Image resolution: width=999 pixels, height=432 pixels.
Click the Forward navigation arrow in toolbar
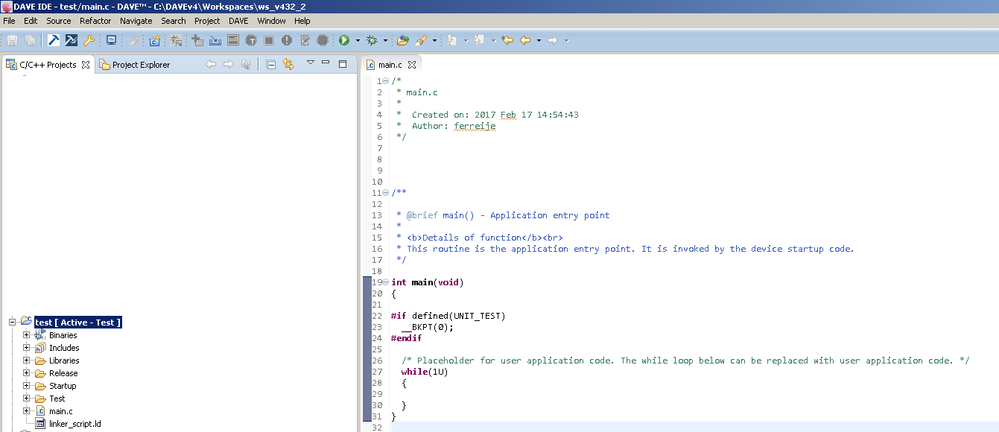click(x=552, y=40)
